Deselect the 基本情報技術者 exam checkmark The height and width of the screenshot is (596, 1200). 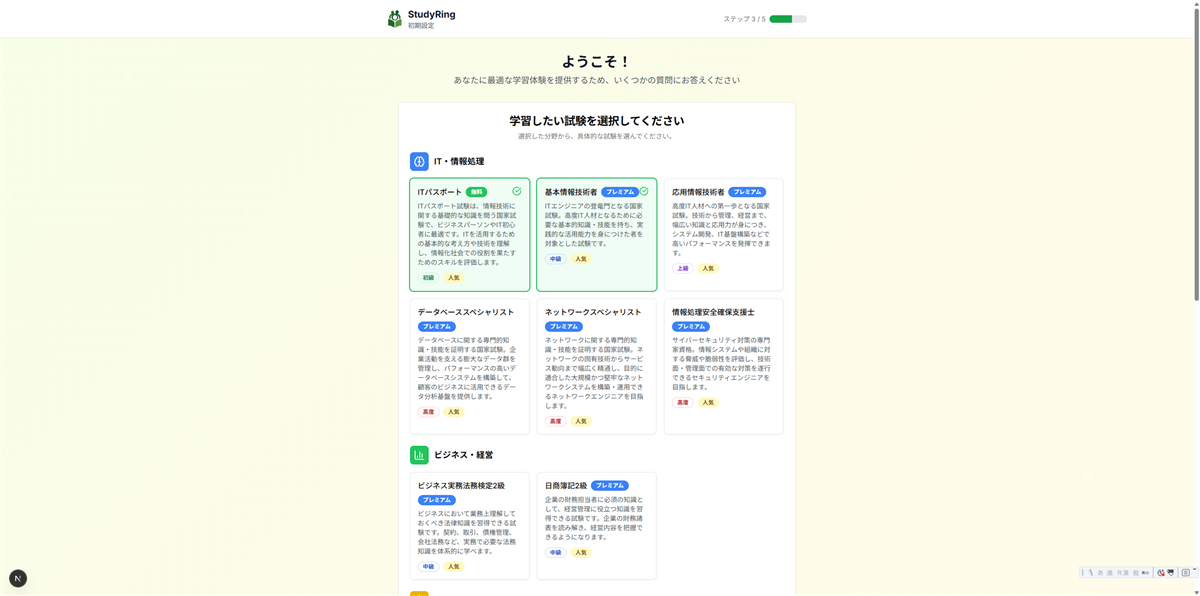point(644,190)
